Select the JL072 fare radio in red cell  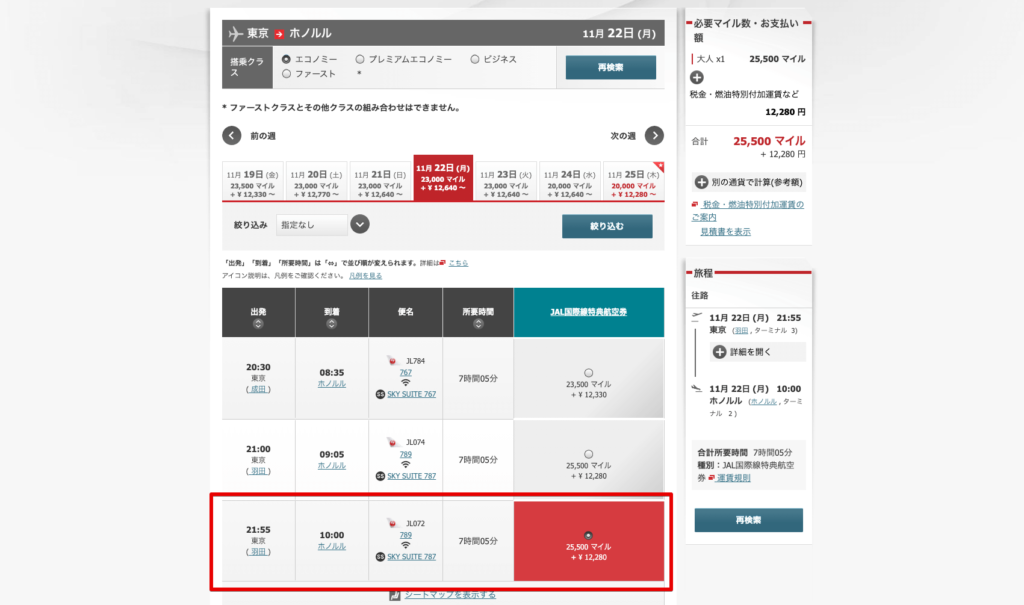pyautogui.click(x=588, y=535)
